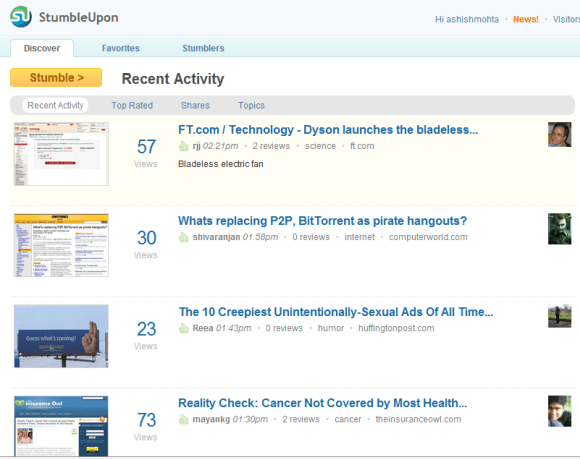Click the Computerworld page thumbnail
The image size is (580, 459).
tap(61, 245)
